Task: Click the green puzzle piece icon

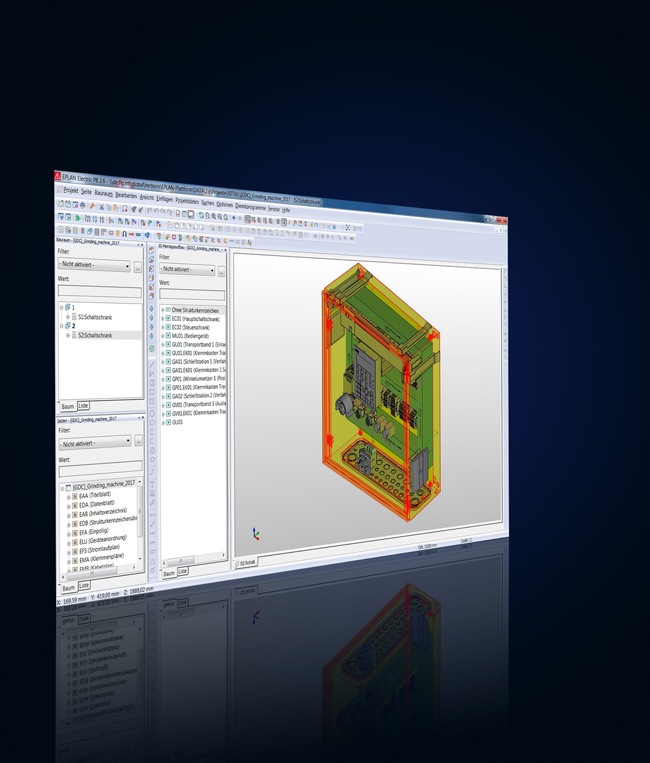Action: (77, 218)
